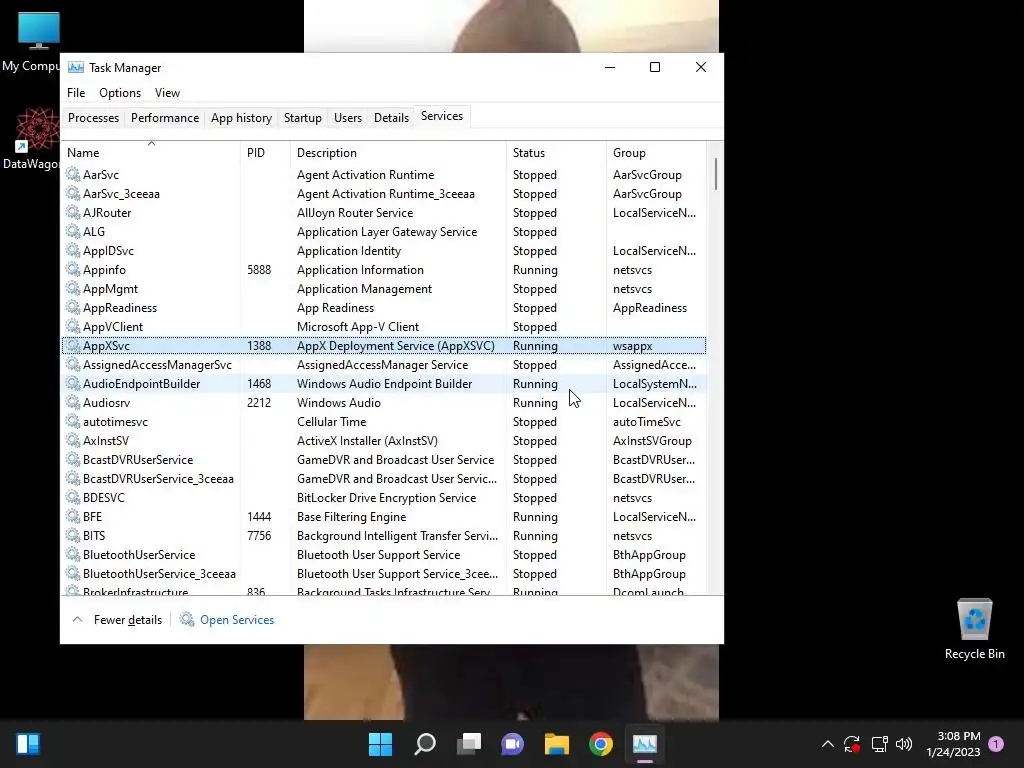Click the ALG service gear icon
Screen dimensions: 1024x768
pyautogui.click(x=73, y=231)
